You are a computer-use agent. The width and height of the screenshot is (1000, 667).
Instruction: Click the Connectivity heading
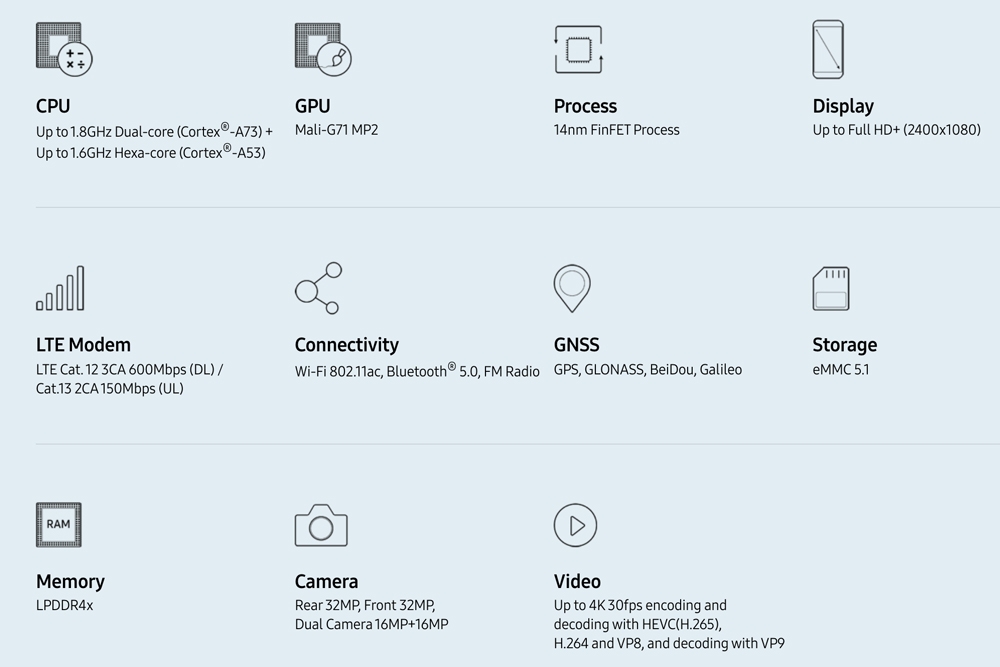tap(346, 345)
